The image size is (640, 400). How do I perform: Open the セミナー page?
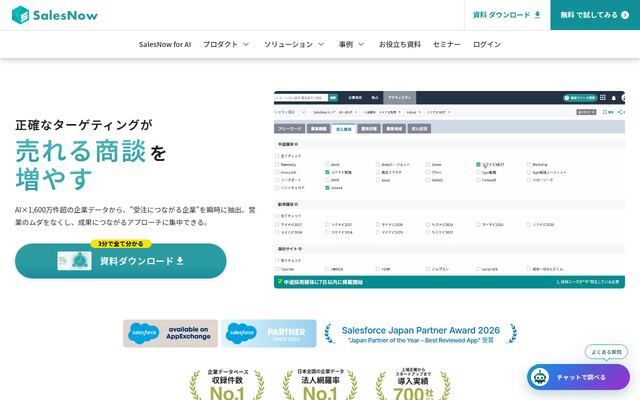click(x=447, y=44)
